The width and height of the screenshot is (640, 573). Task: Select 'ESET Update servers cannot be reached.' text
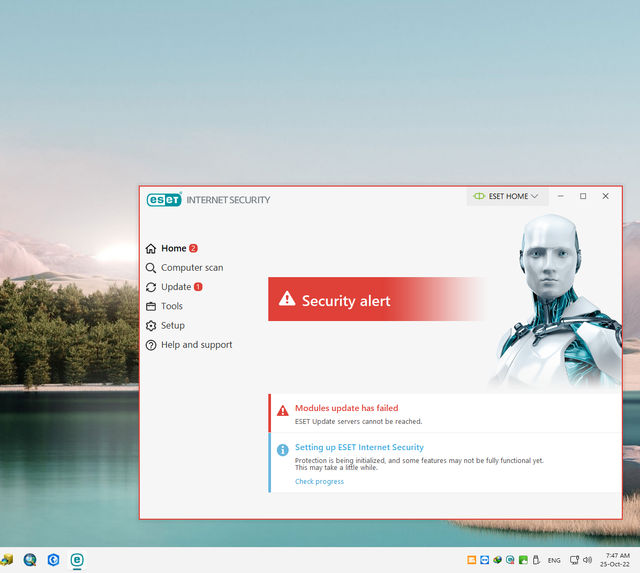(358, 421)
